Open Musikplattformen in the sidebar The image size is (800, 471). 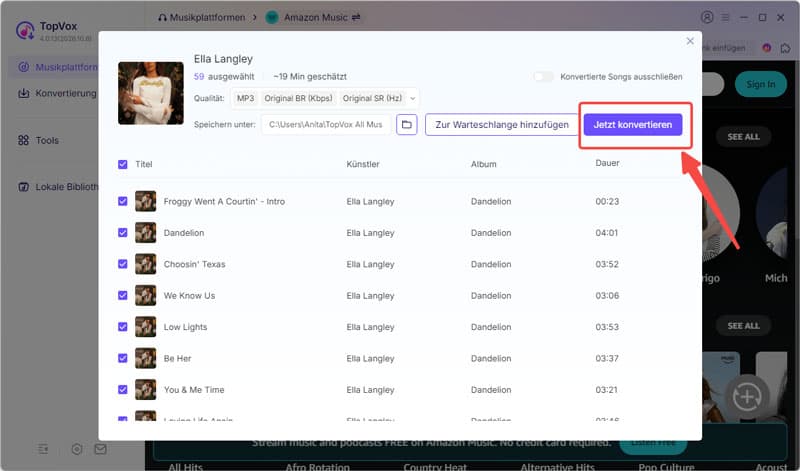pos(56,67)
